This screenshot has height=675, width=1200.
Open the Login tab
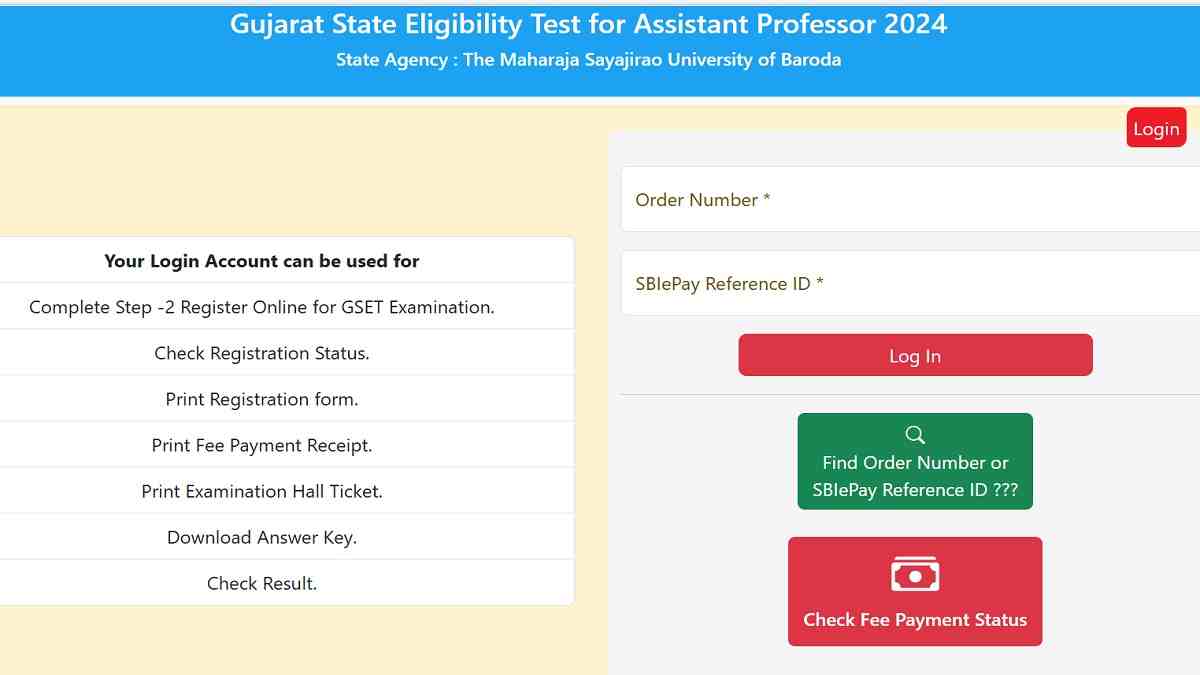[1156, 128]
